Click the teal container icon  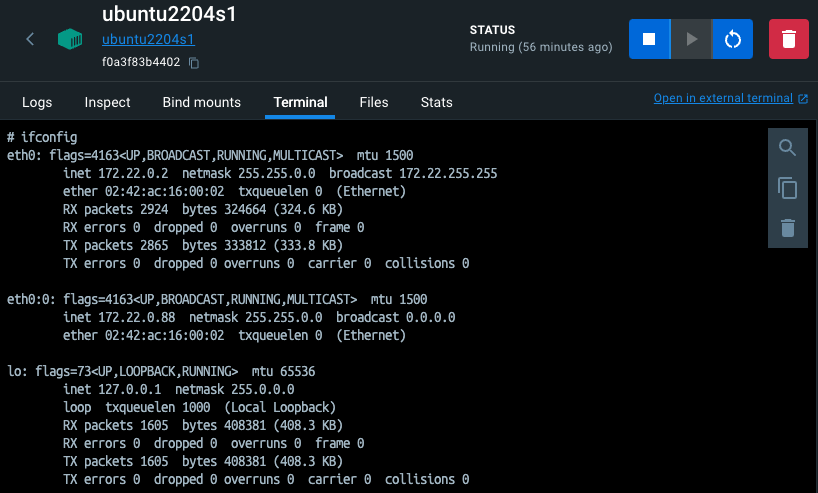(x=70, y=39)
